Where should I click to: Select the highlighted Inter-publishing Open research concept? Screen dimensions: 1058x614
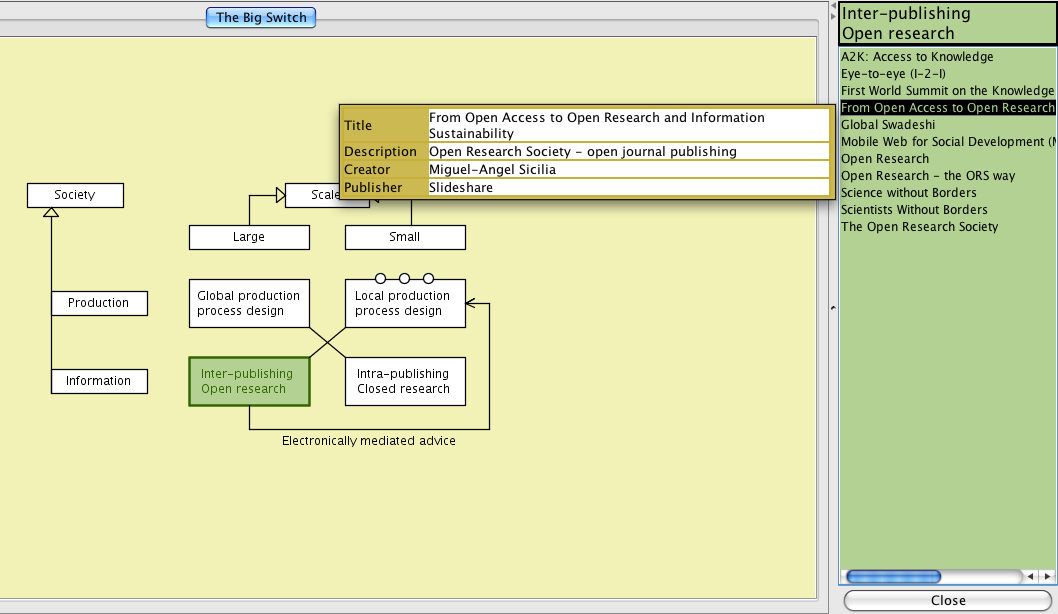tap(249, 381)
